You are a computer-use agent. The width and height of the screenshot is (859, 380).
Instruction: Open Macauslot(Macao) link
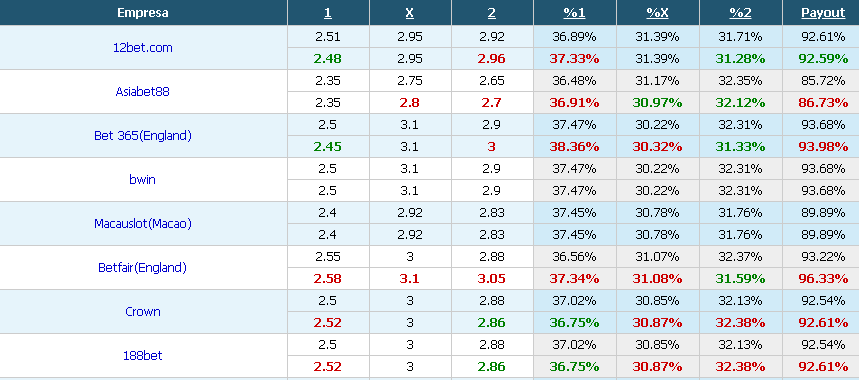point(142,223)
